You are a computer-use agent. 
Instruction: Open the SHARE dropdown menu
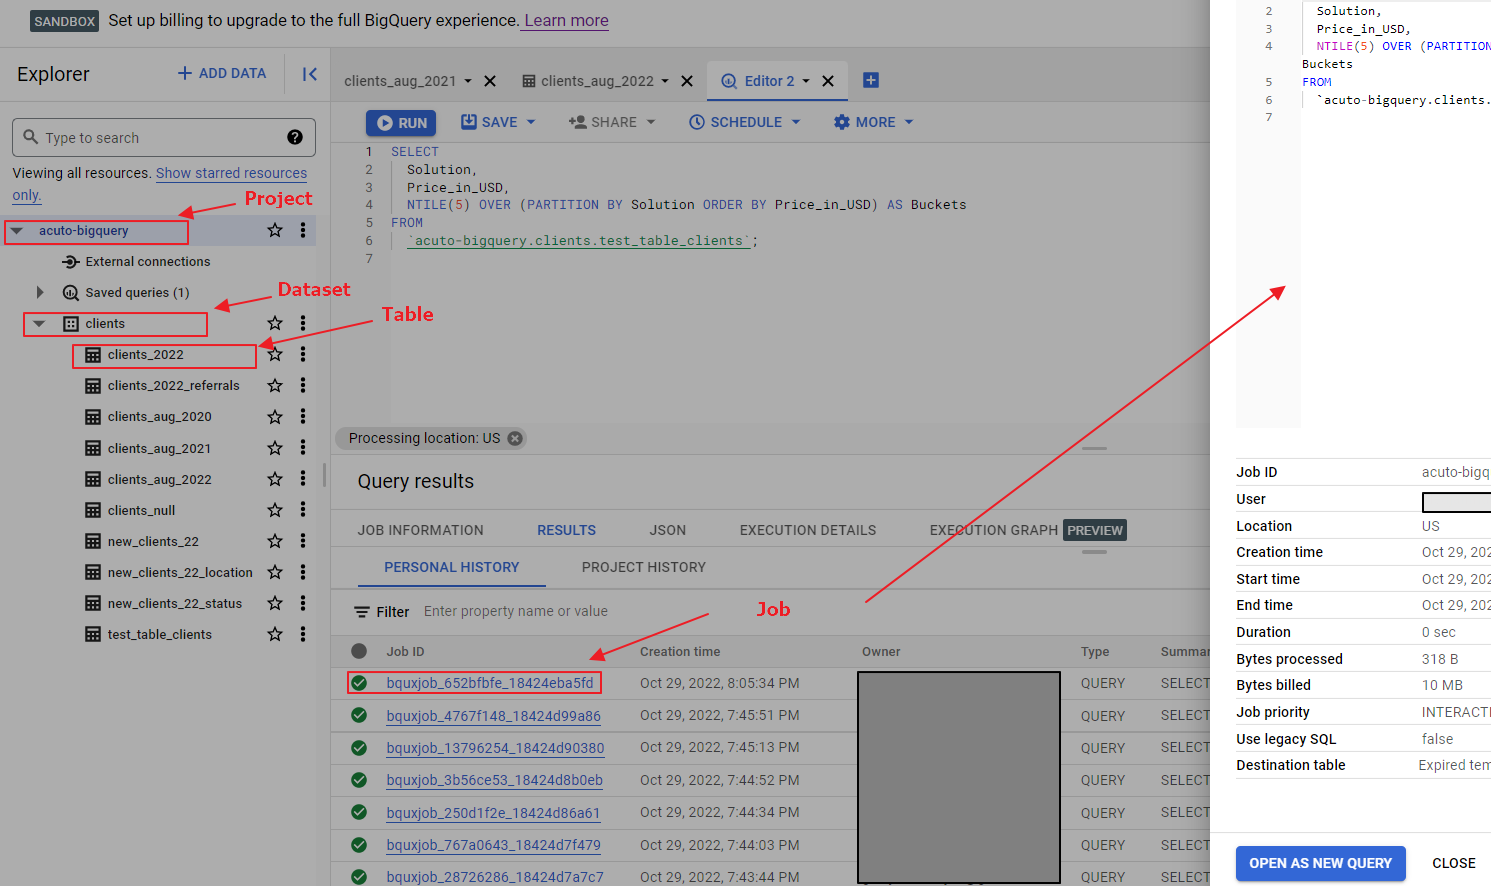click(651, 122)
